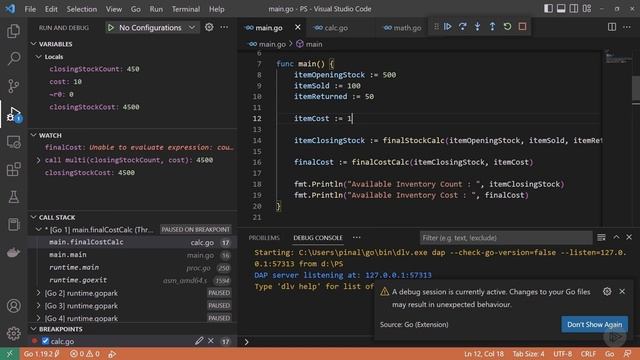Click the debug Step Into button
This screenshot has width=640, height=360.
tap(477, 27)
